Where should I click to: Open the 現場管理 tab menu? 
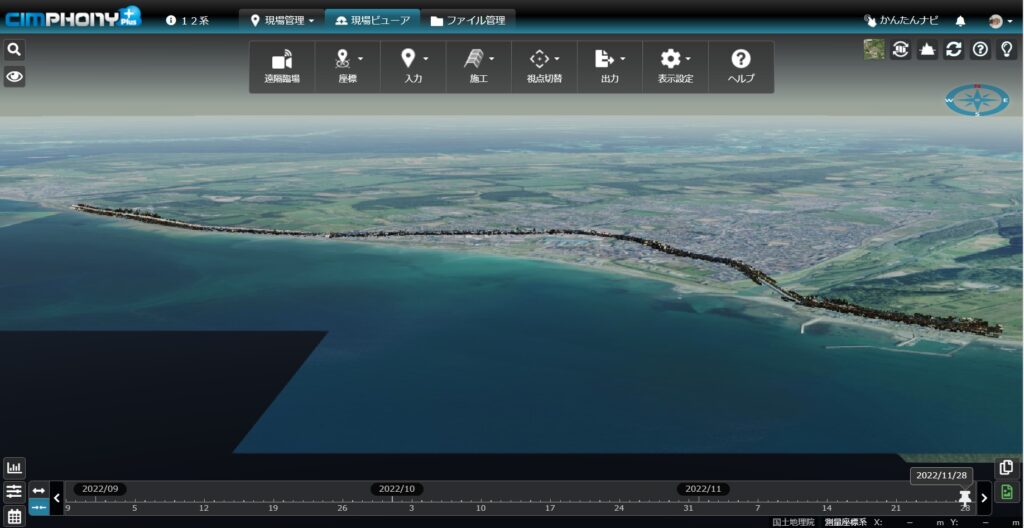pyautogui.click(x=282, y=20)
